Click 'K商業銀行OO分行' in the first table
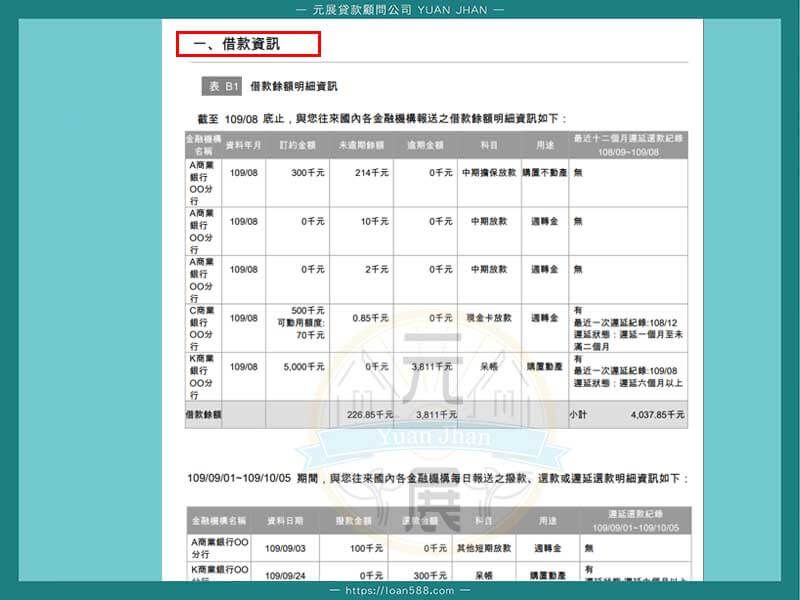This screenshot has width=800, height=600. 202,377
